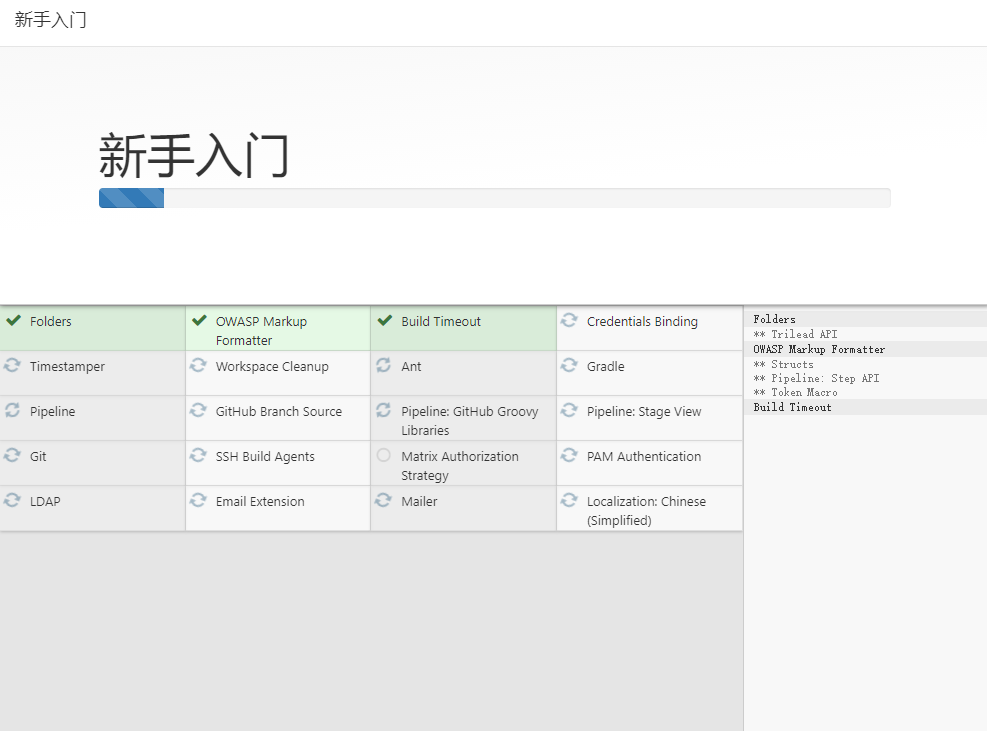Select the GitHub Branch Source plugin
The image size is (987, 731).
click(x=278, y=418)
